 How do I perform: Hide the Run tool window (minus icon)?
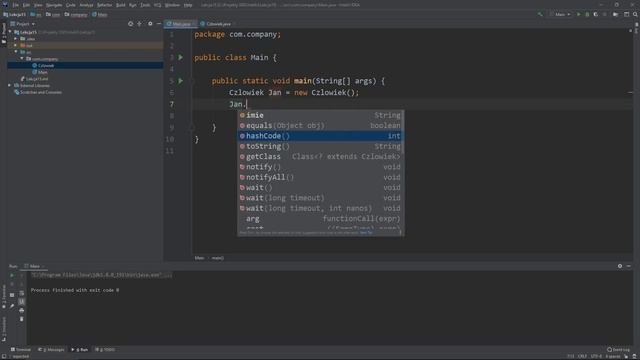pos(629,266)
